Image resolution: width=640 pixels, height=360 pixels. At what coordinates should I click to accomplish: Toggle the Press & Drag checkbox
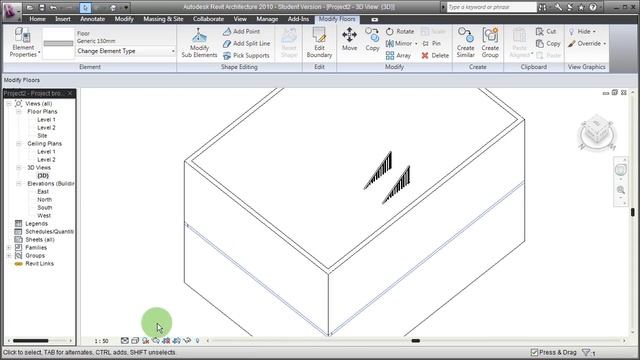(534, 352)
